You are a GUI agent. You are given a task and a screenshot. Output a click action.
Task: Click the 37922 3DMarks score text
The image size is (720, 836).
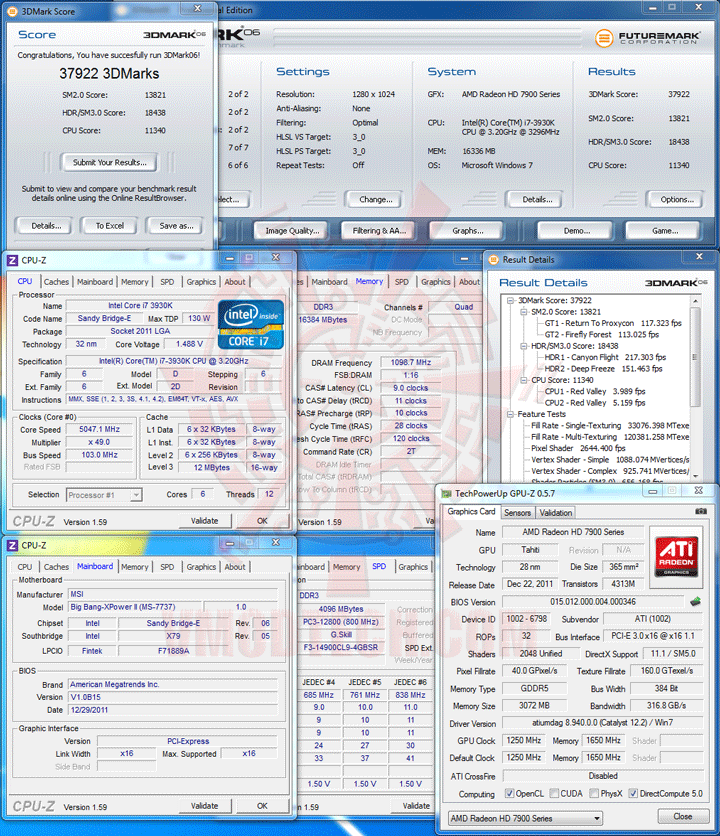click(x=109, y=74)
